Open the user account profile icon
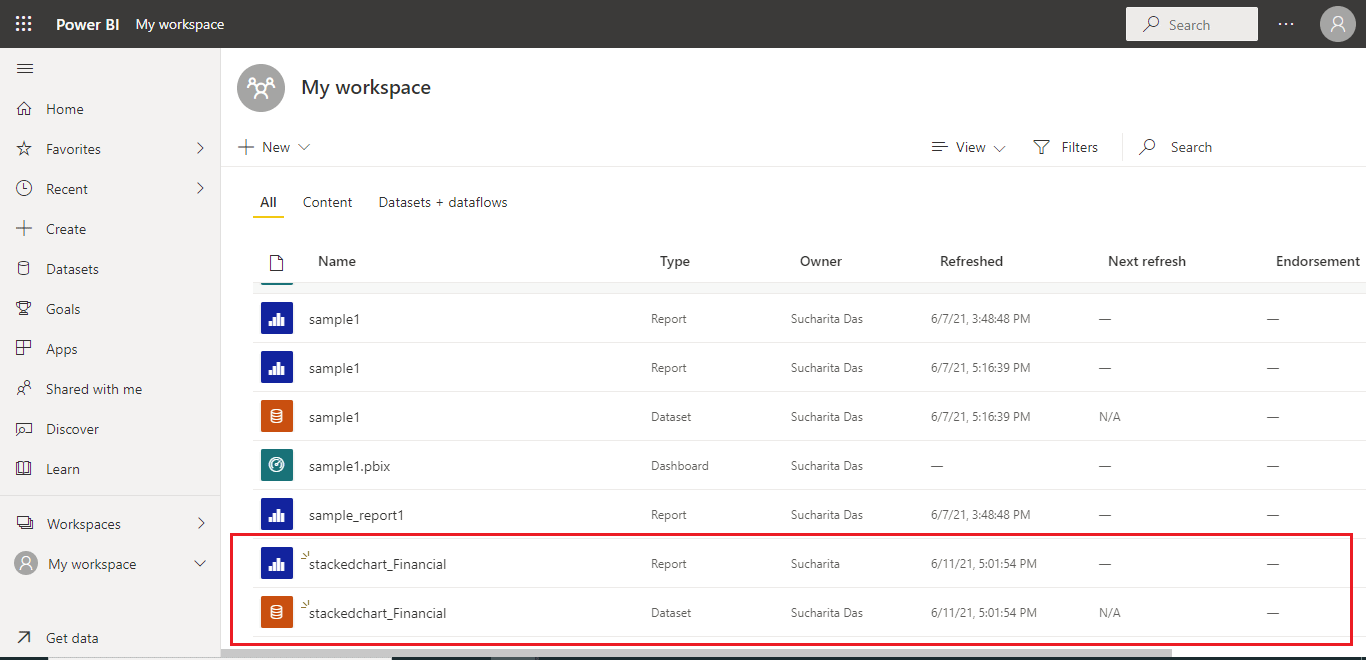This screenshot has width=1366, height=660. pyautogui.click(x=1337, y=24)
